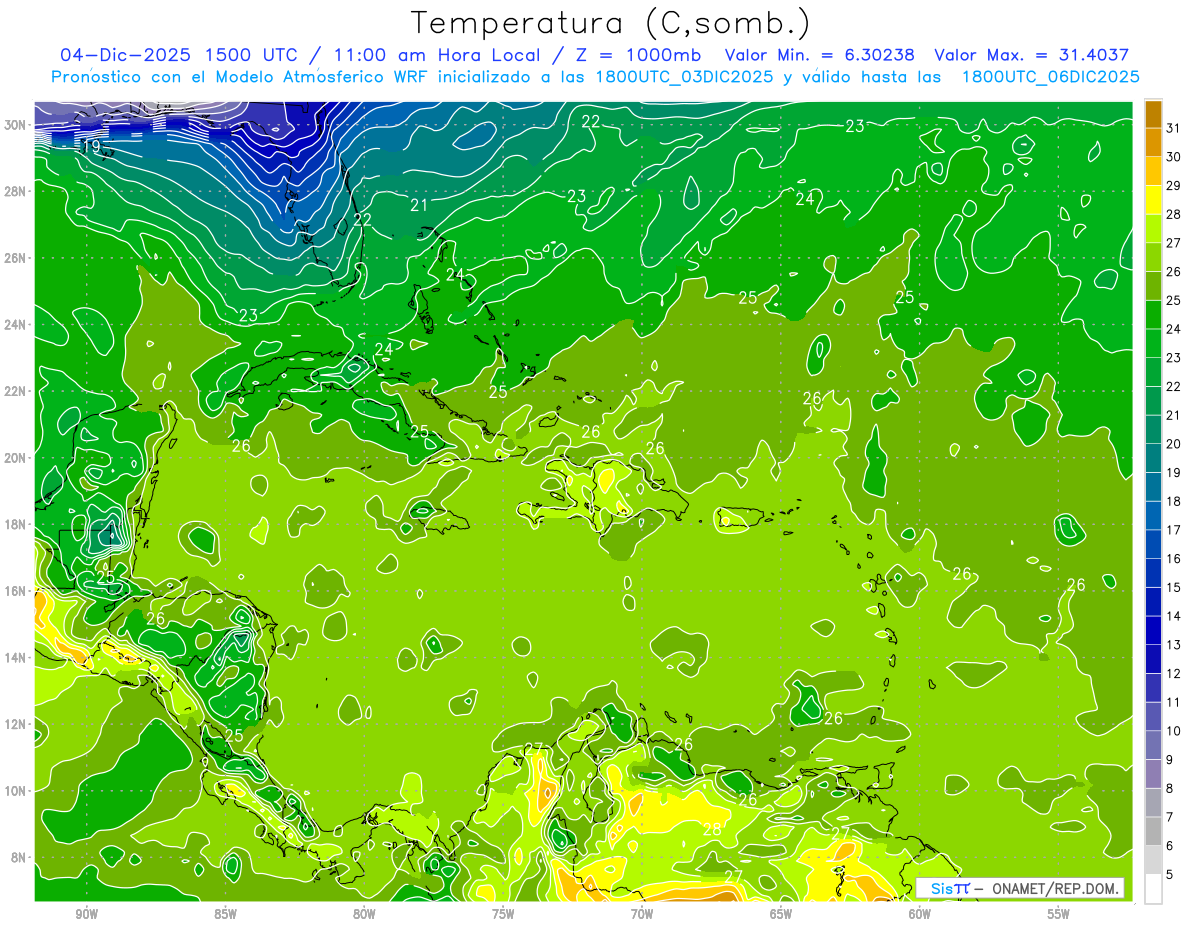Click the '18' label on the color scale
1200x927 pixels.
(x=1173, y=501)
